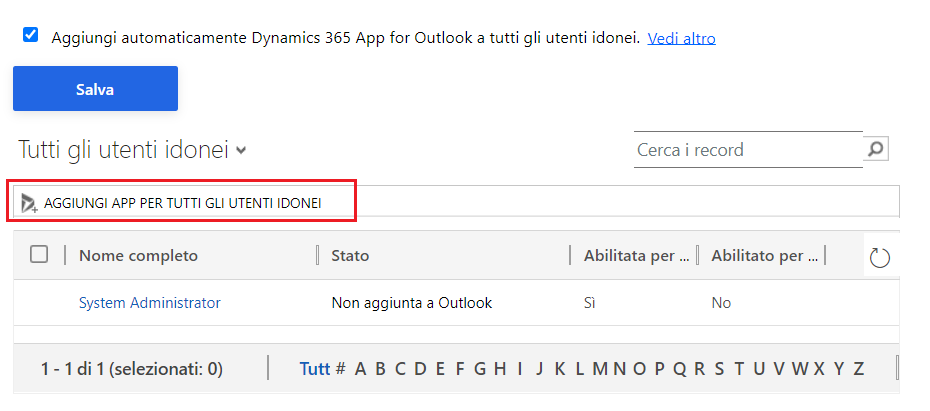Filter records by letter D
930x411 pixels.
(420, 369)
